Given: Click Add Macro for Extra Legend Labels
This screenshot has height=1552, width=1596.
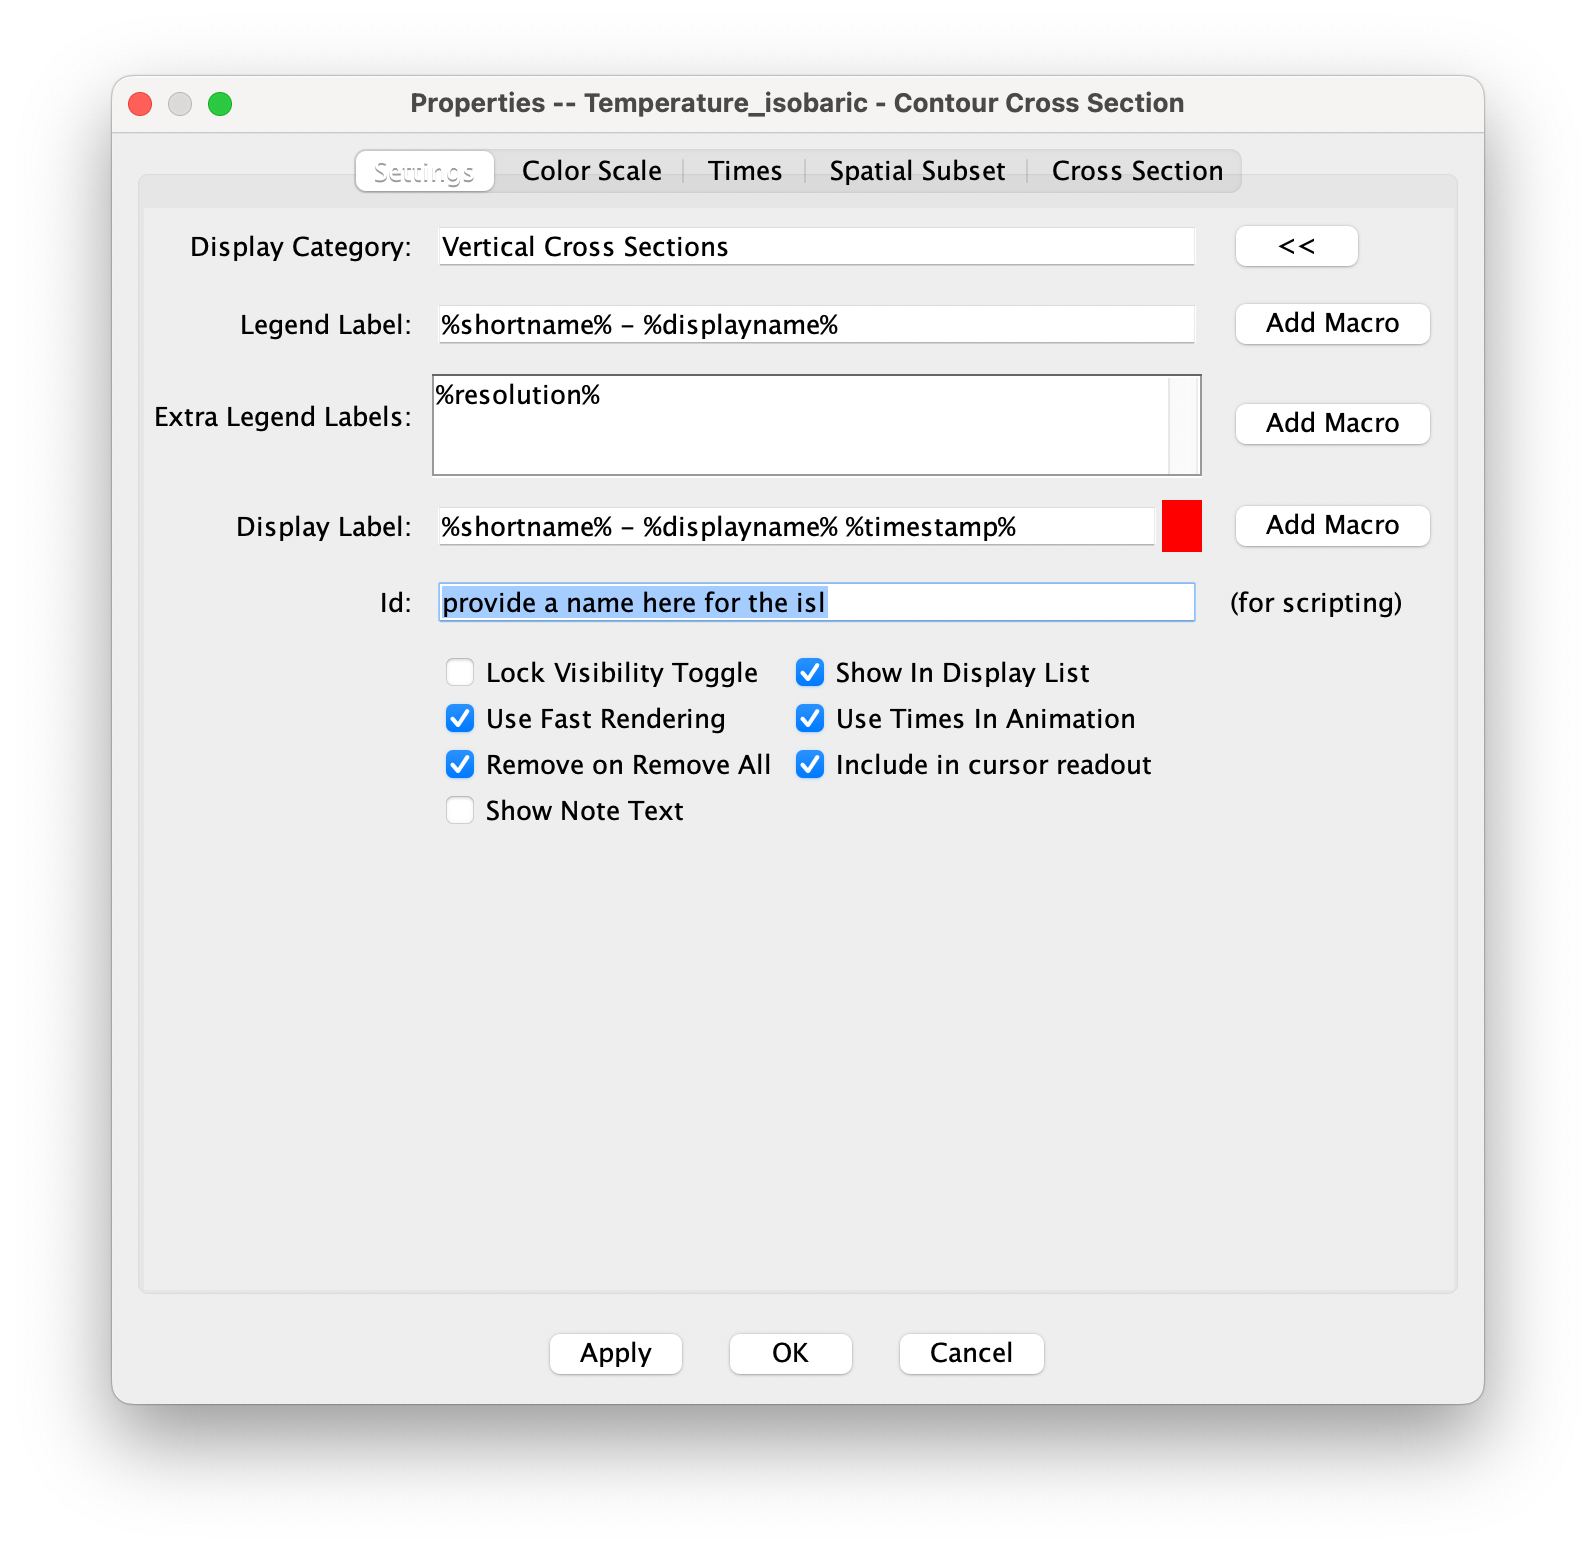Looking at the screenshot, I should click(x=1331, y=424).
